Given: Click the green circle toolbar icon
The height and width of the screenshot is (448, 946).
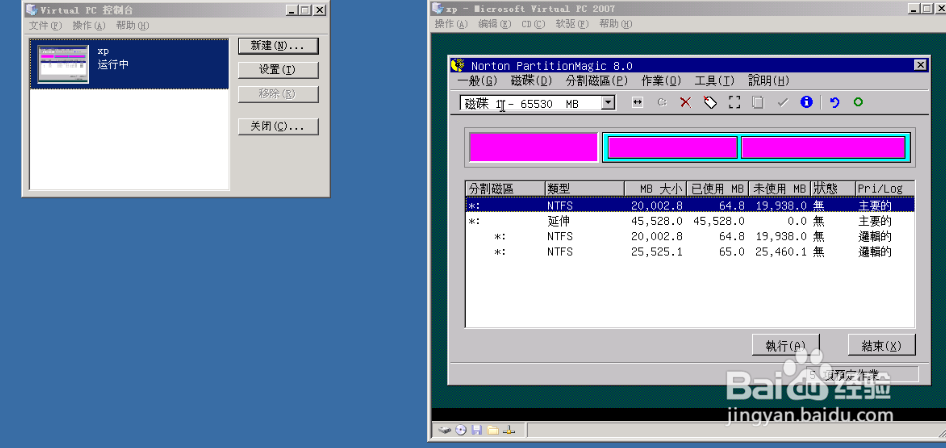Looking at the screenshot, I should 858,102.
